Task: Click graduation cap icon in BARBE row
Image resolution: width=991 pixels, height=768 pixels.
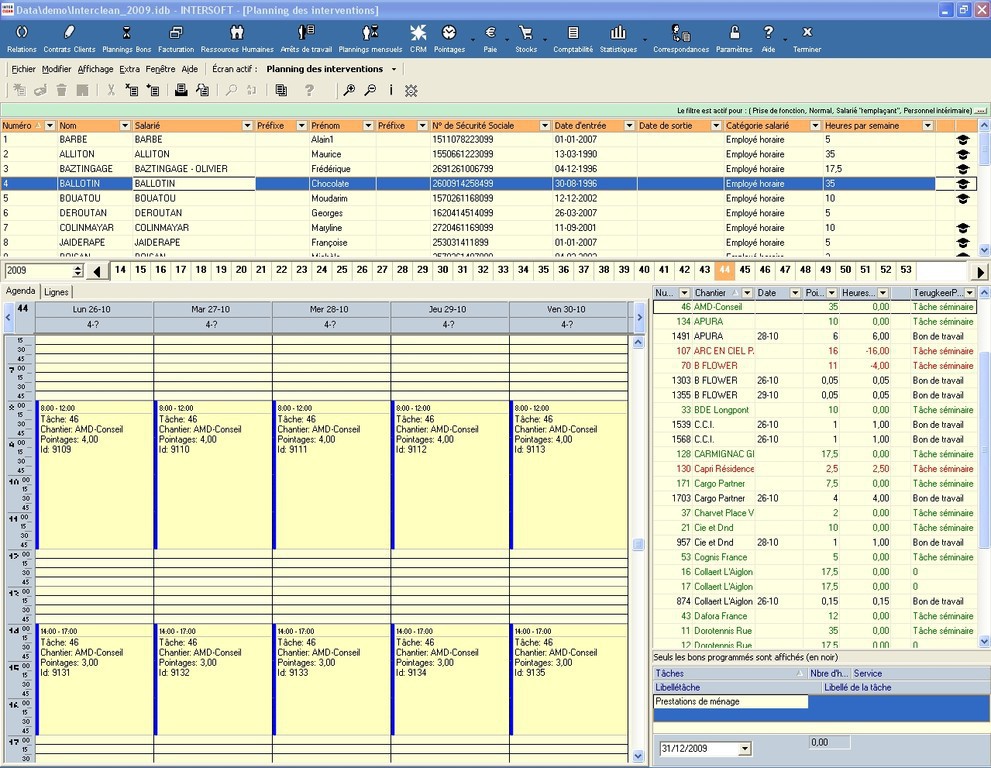Action: [x=962, y=140]
